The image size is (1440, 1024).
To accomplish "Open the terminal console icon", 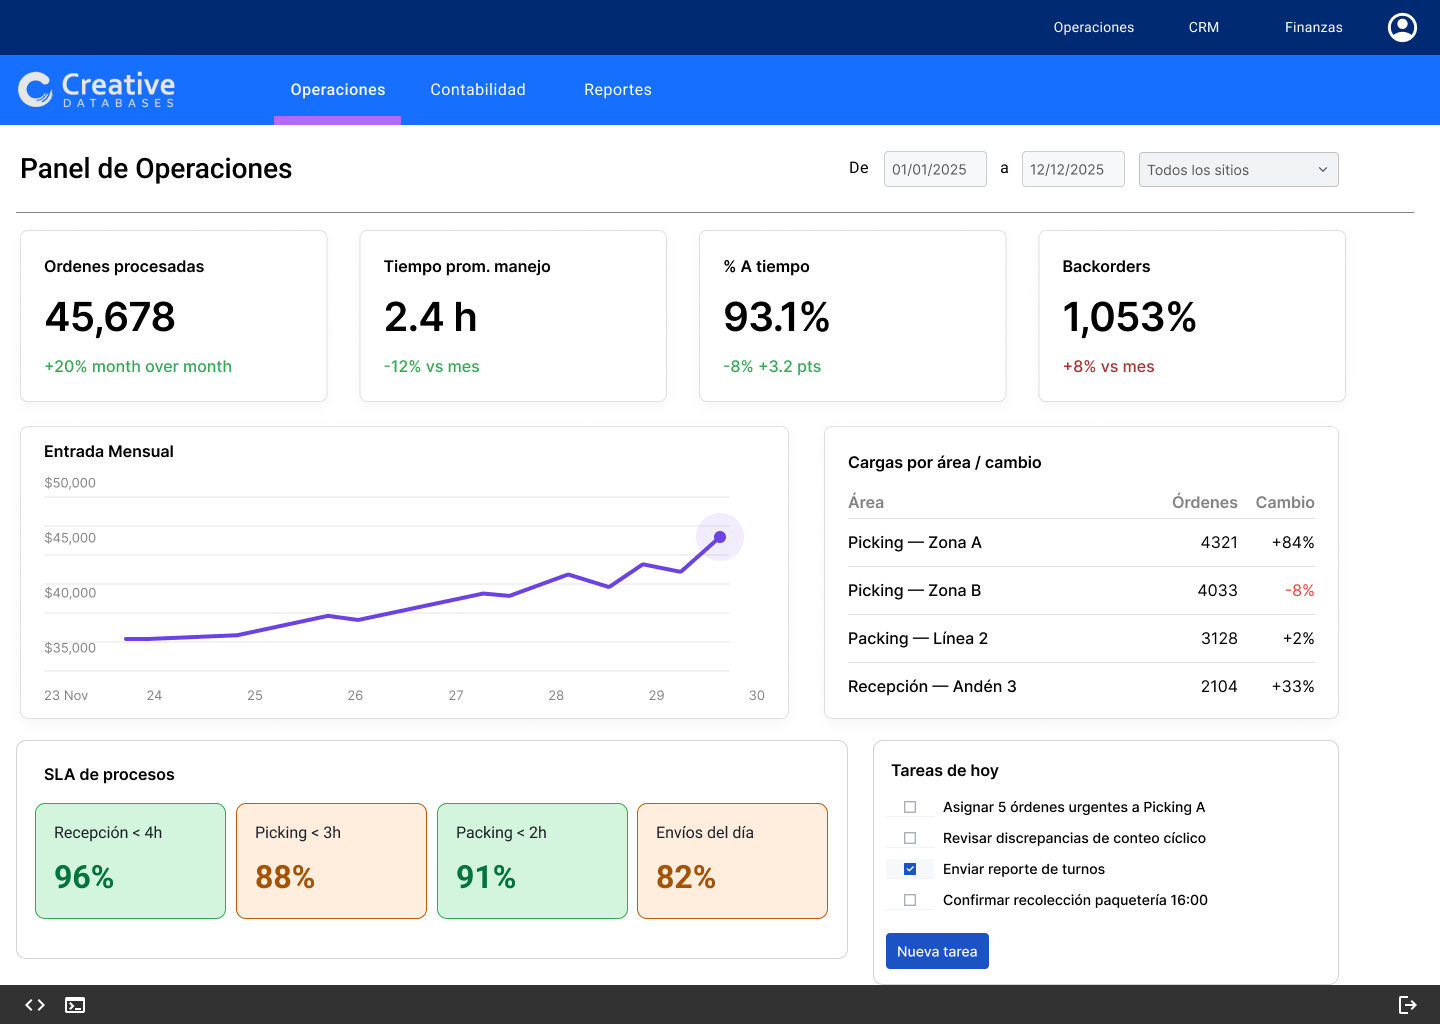I will pos(75,1005).
